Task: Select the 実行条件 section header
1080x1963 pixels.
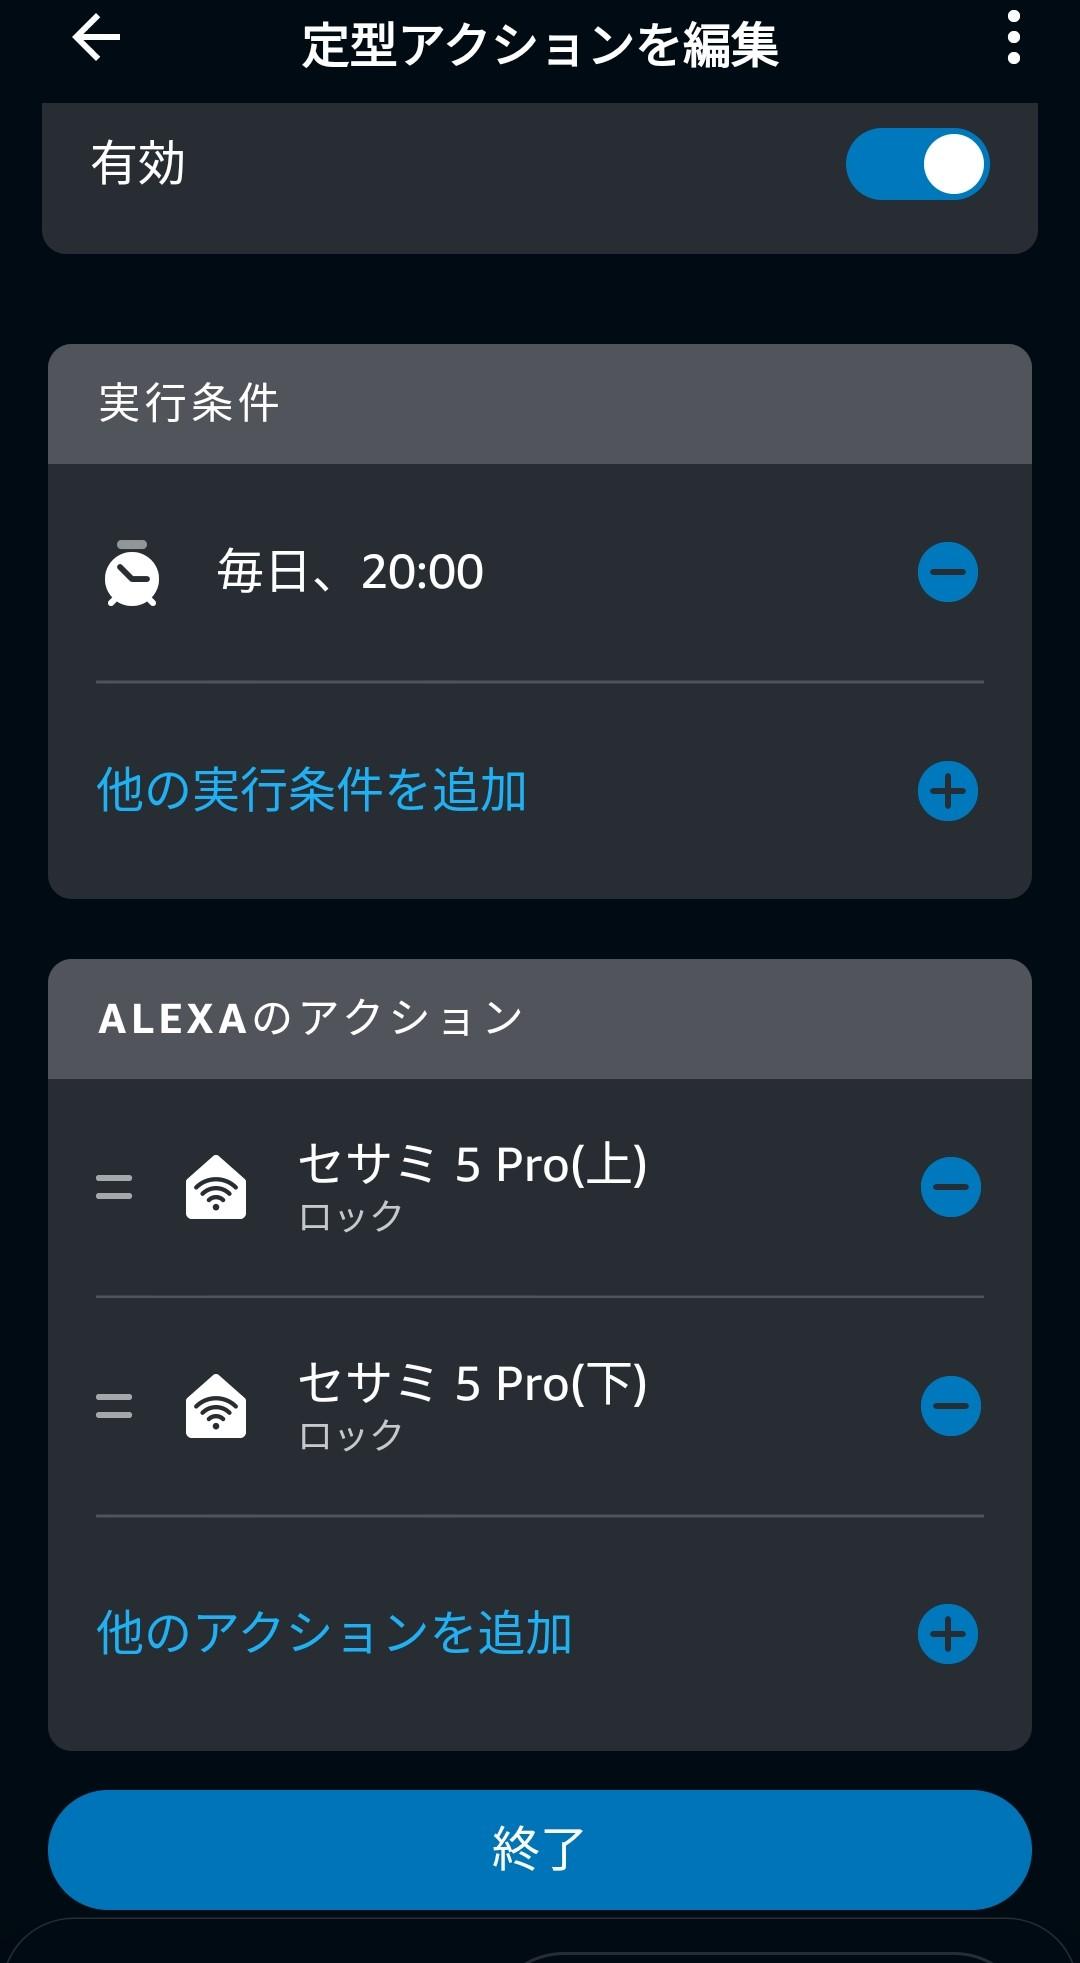Action: pyautogui.click(x=189, y=403)
